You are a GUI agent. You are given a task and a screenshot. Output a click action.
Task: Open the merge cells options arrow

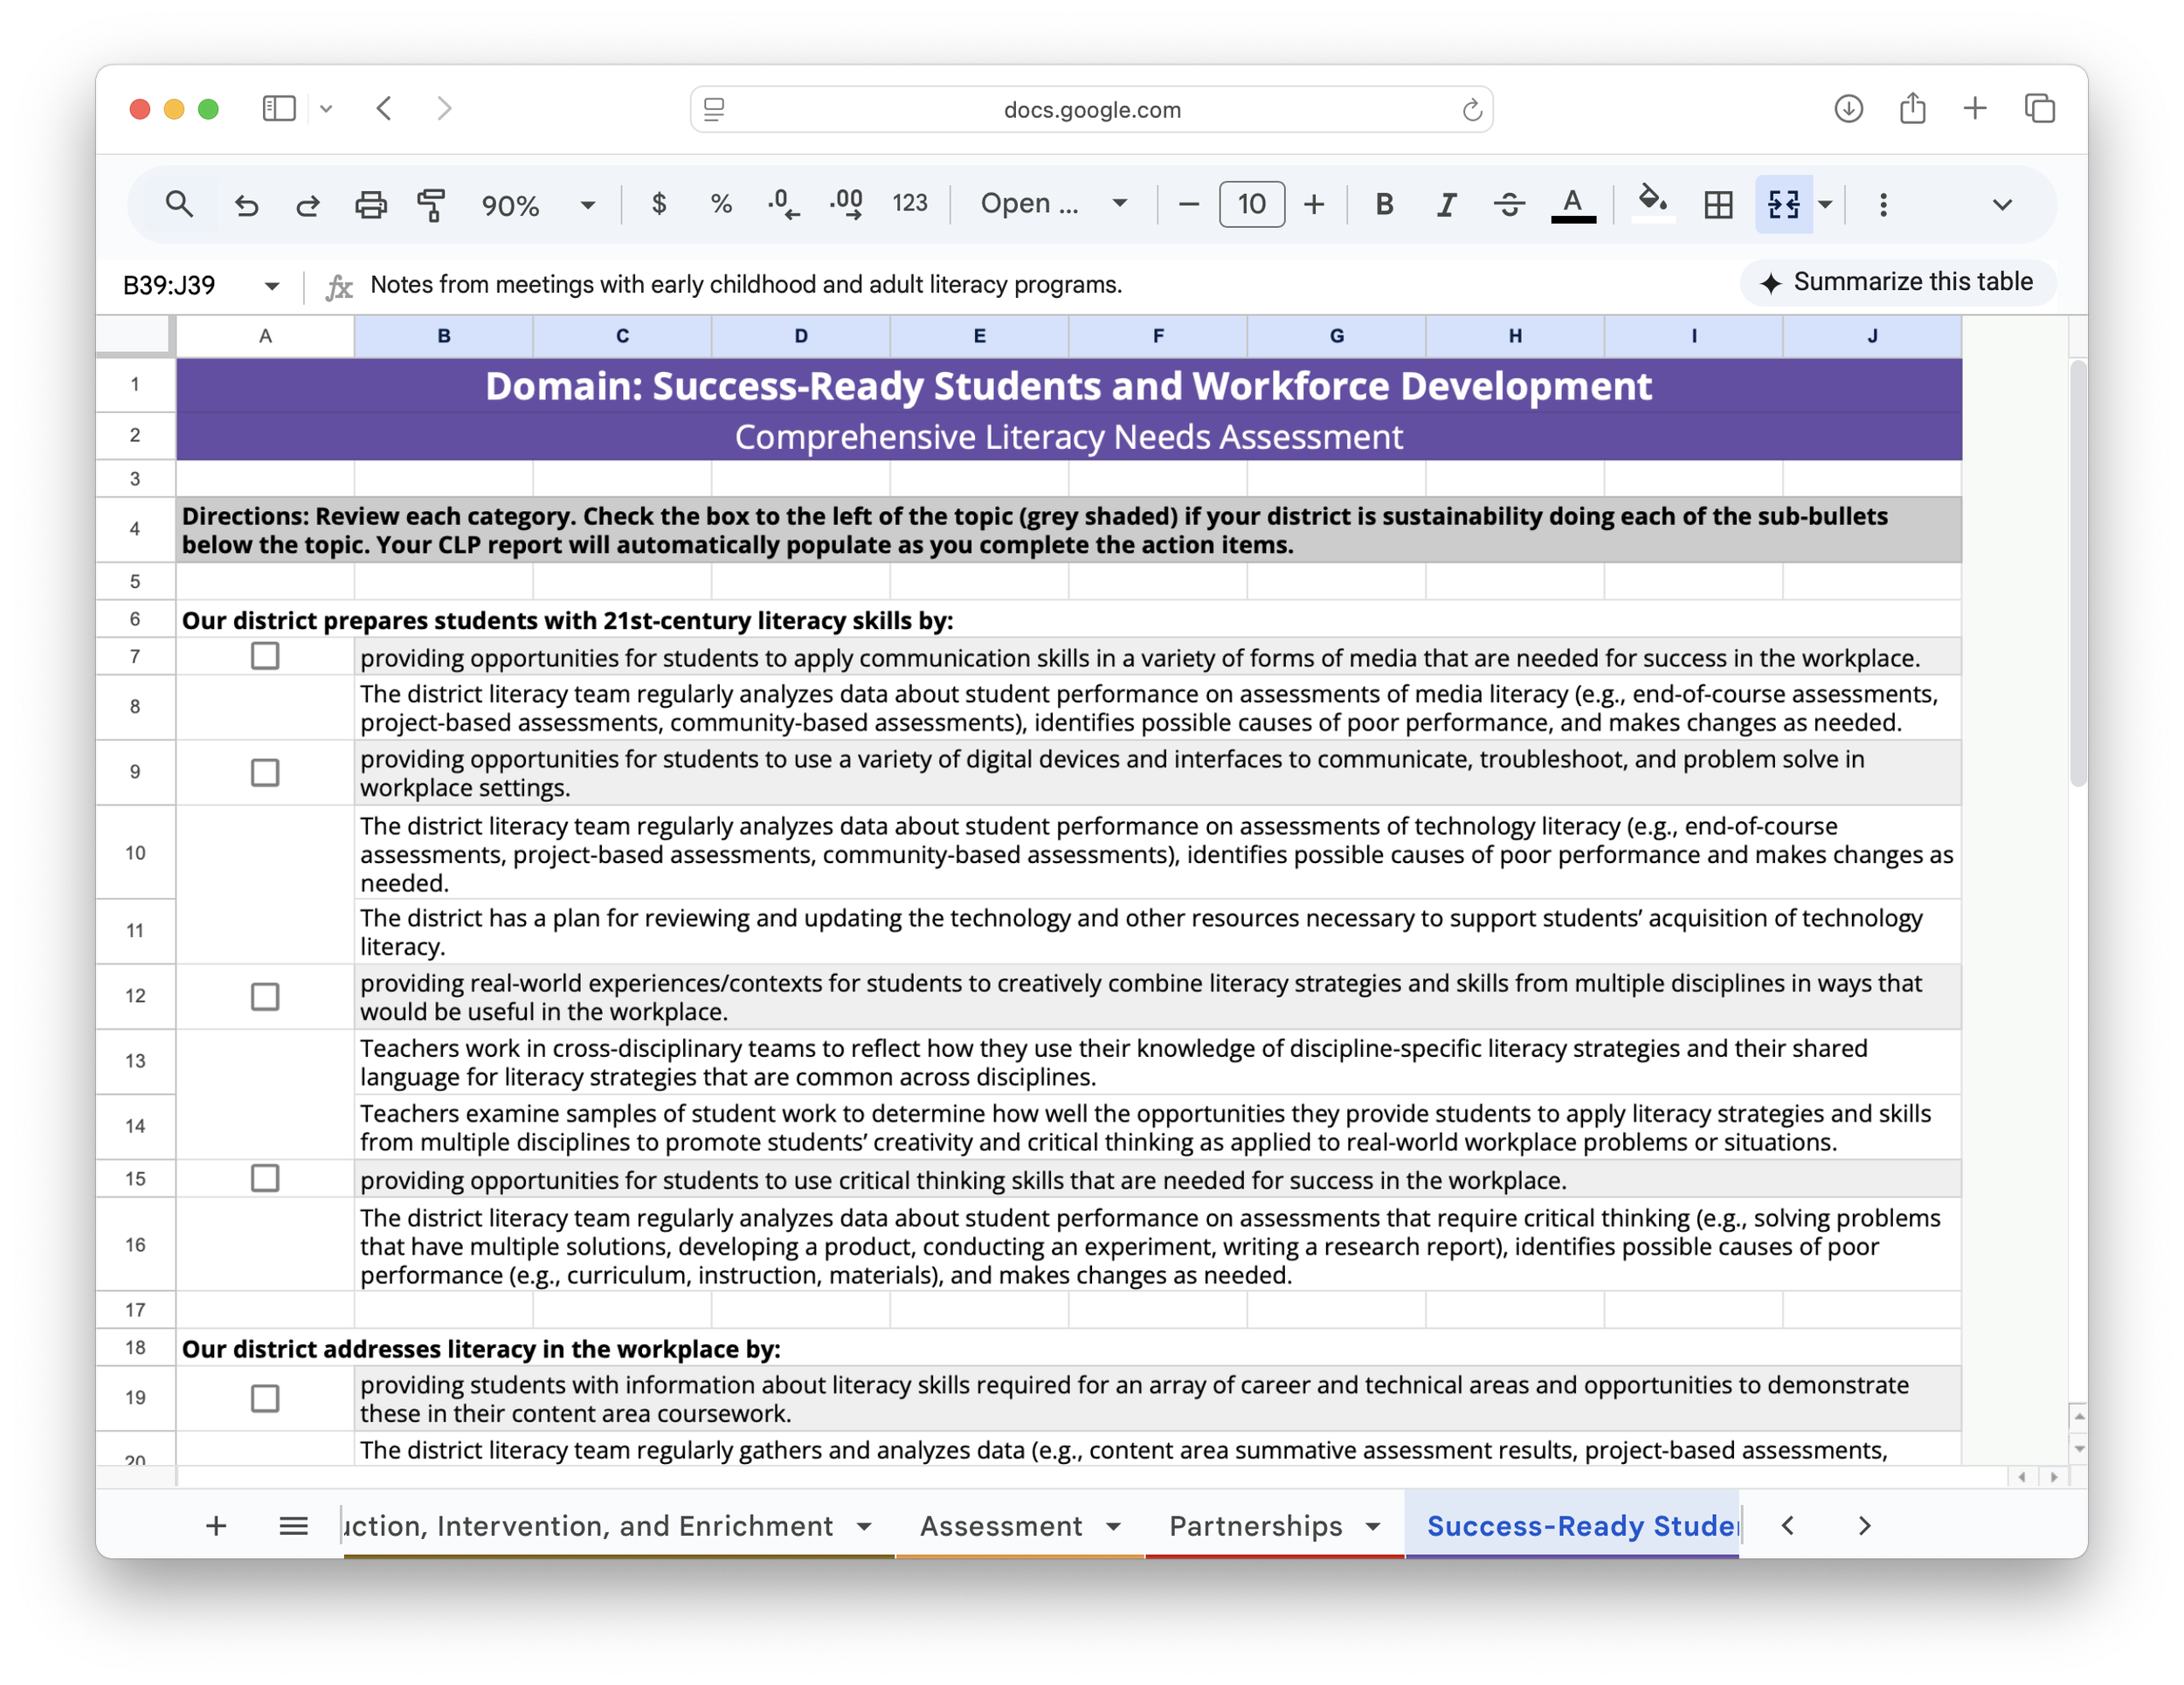1825,204
